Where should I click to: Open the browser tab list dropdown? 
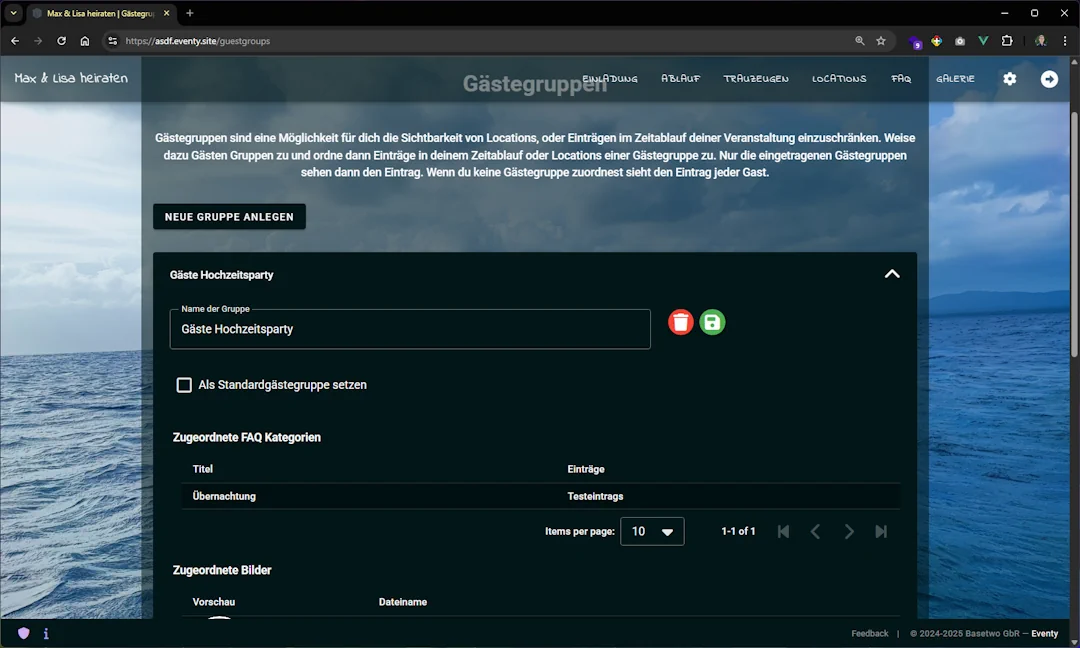[14, 13]
